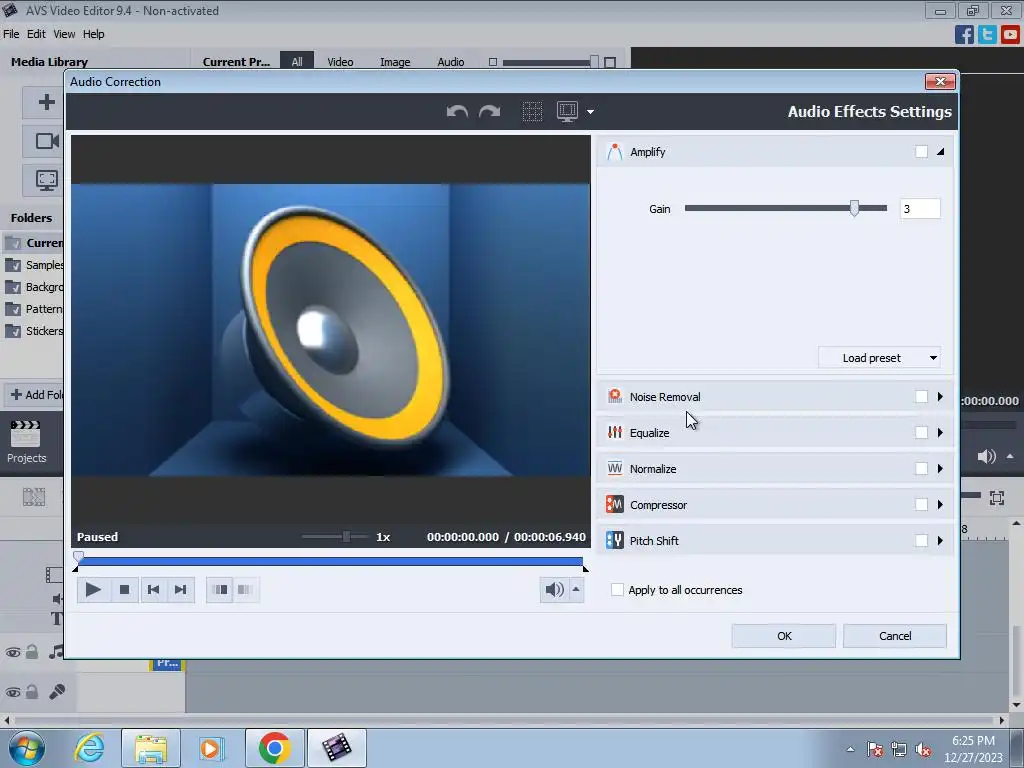Toggle audio track visibility eye

[x=12, y=652]
